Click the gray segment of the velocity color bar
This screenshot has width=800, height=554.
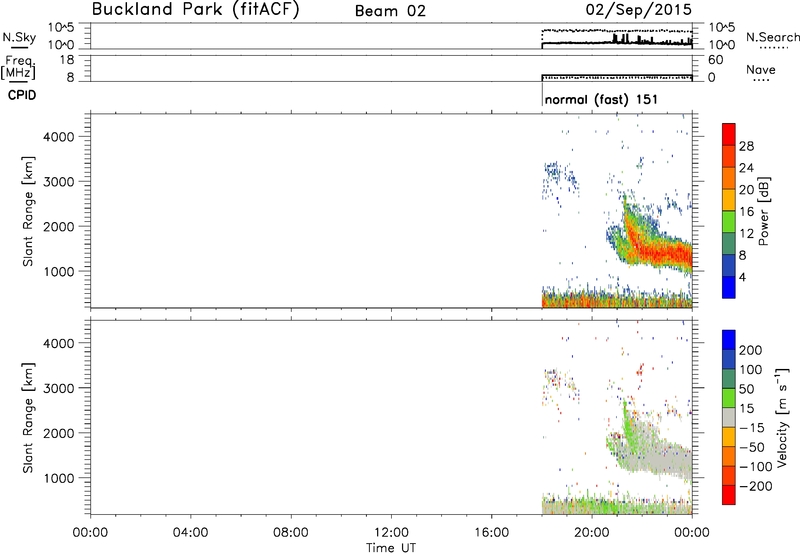pos(729,417)
